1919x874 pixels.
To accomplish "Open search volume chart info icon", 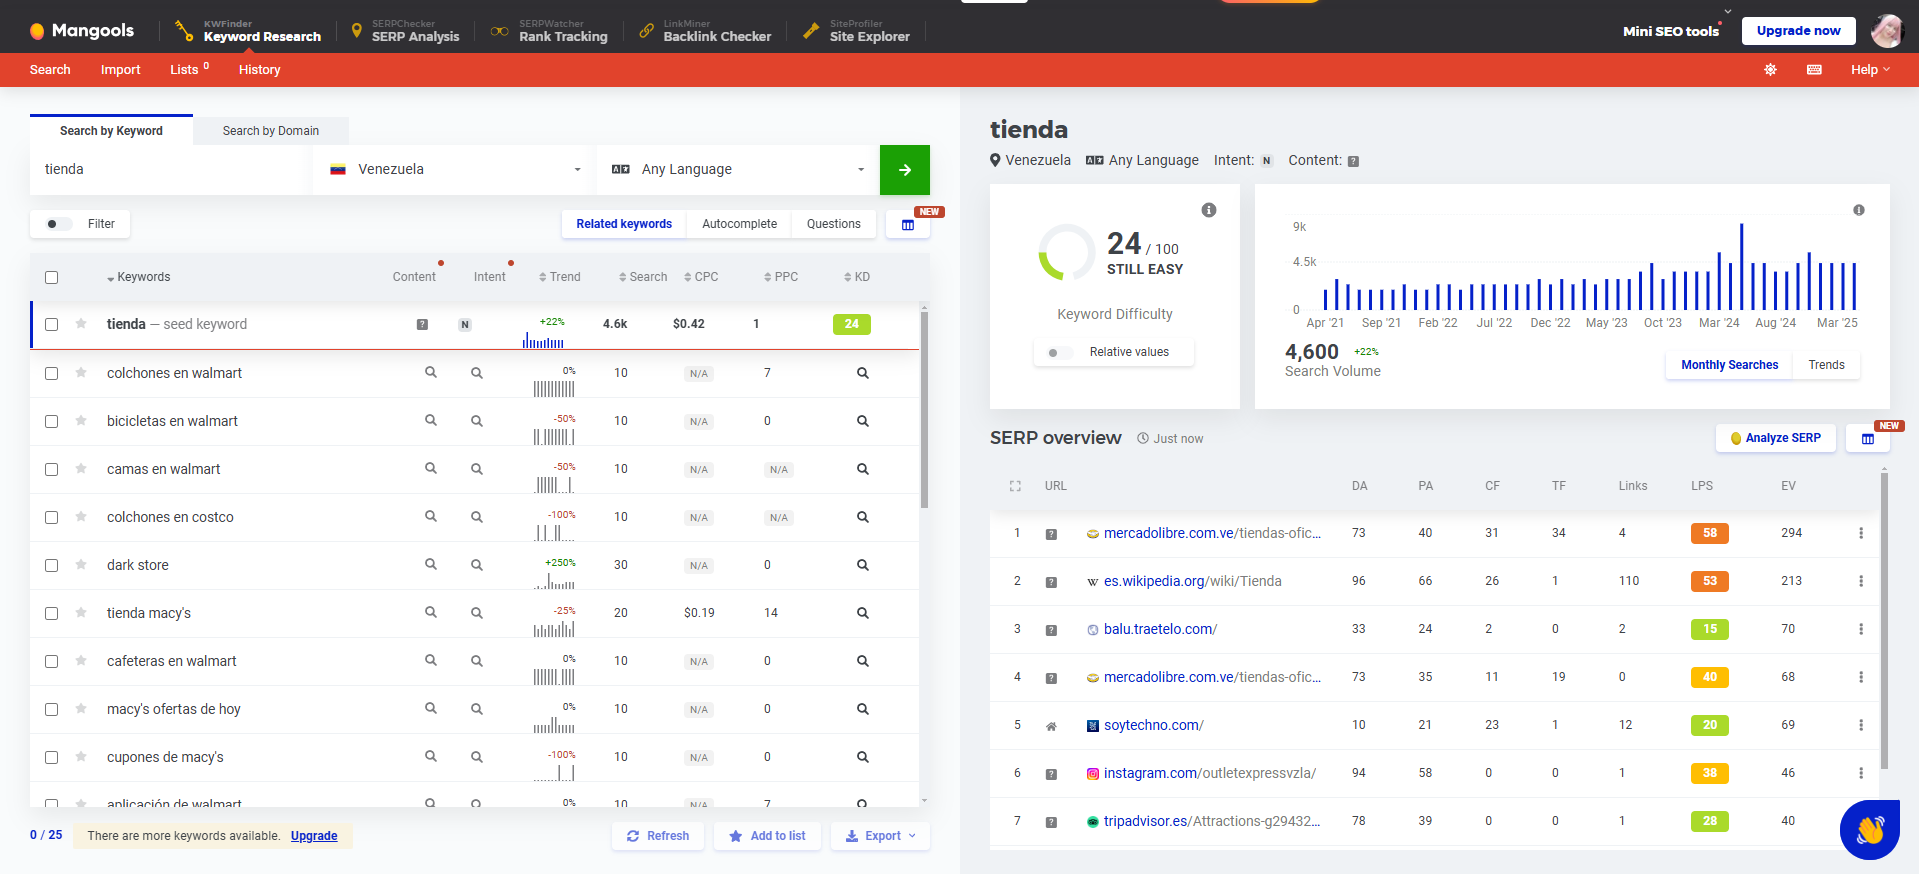I will tap(1859, 210).
